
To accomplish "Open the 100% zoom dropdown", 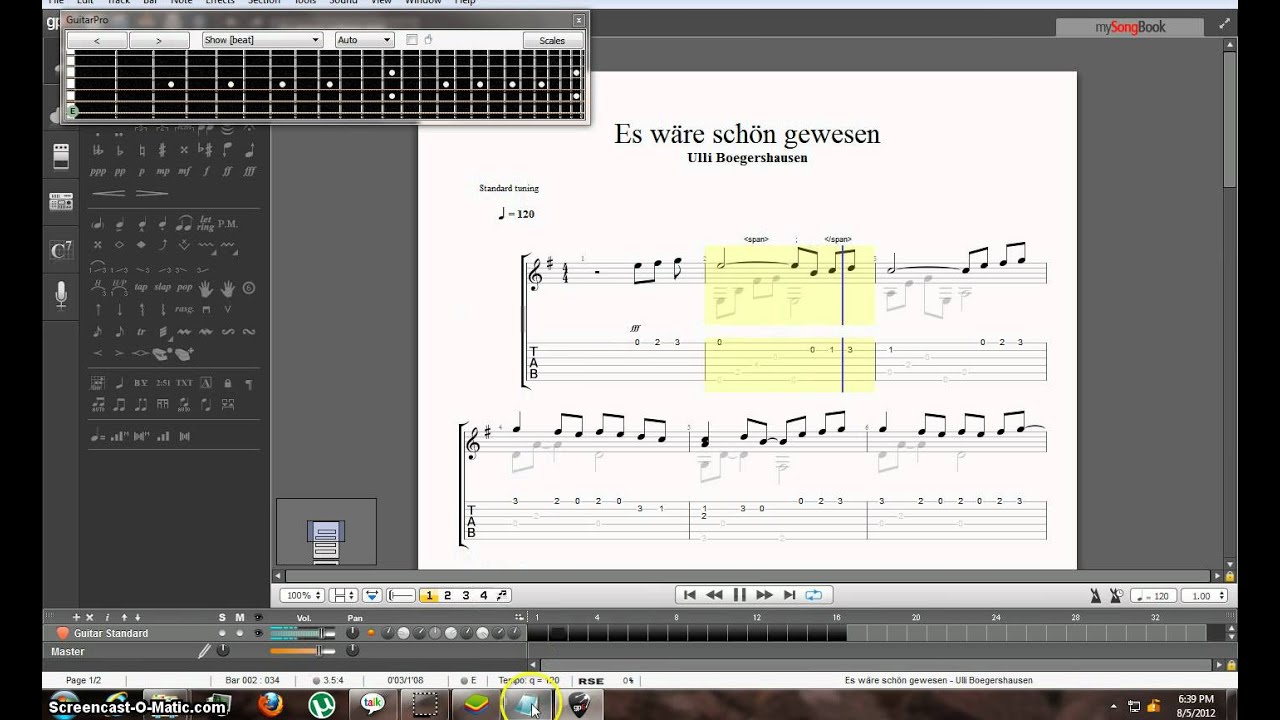I will (302, 595).
